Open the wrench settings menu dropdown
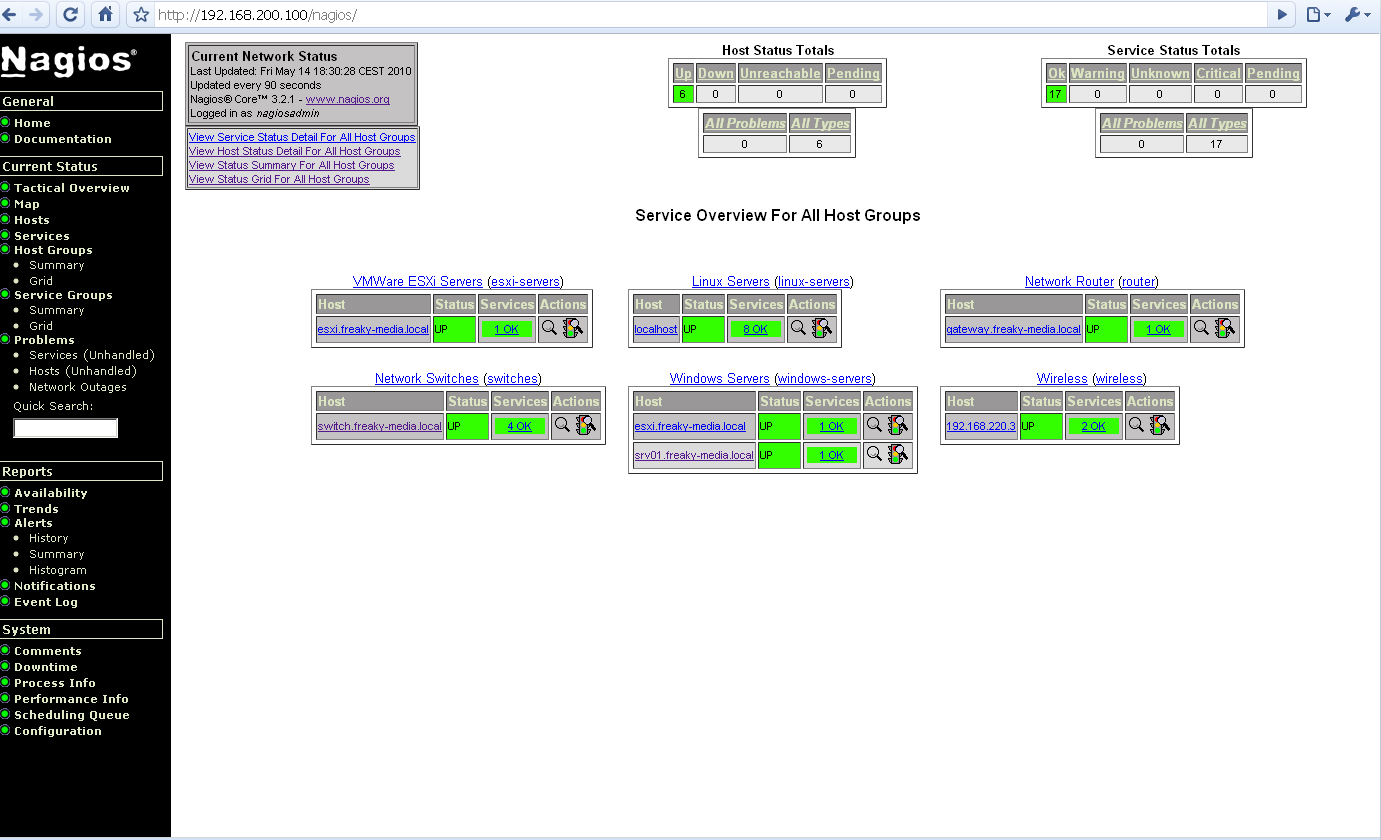This screenshot has height=840, width=1381. tap(1357, 14)
